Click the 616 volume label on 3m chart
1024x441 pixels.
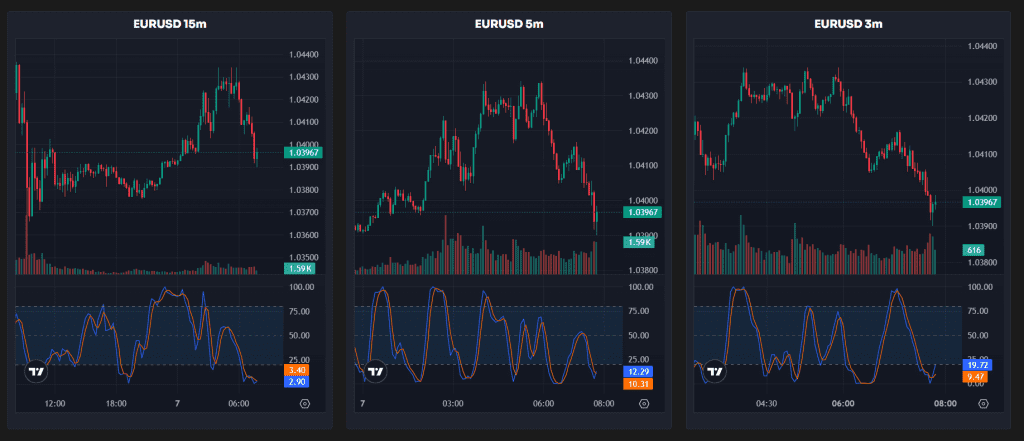tap(974, 249)
